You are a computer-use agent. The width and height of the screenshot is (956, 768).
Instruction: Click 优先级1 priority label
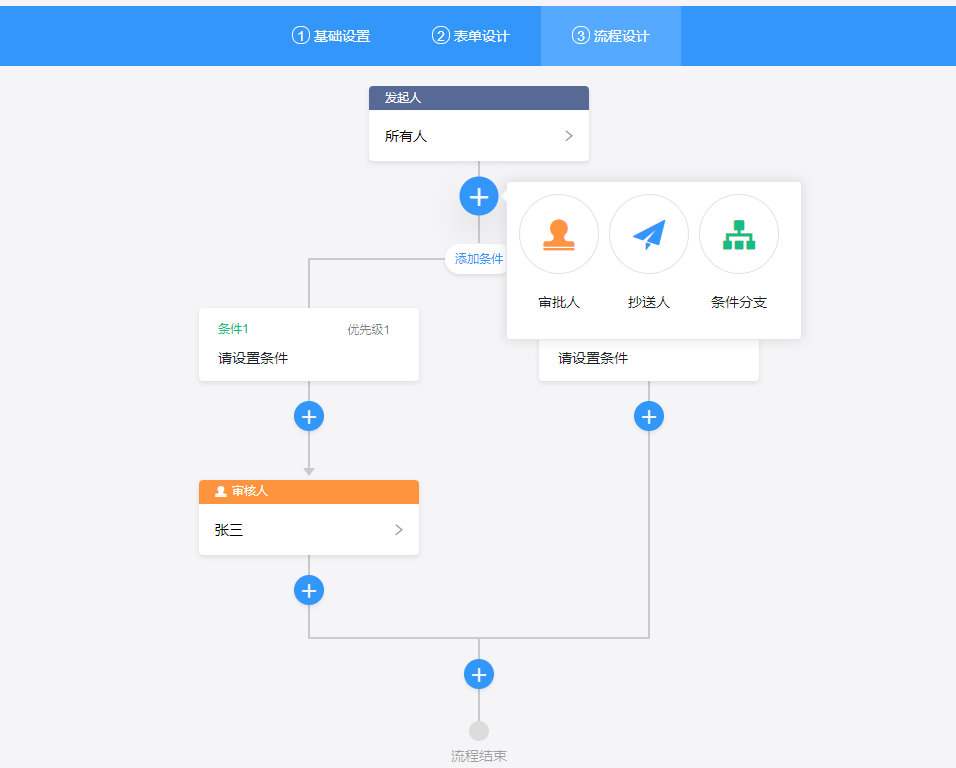tap(368, 330)
